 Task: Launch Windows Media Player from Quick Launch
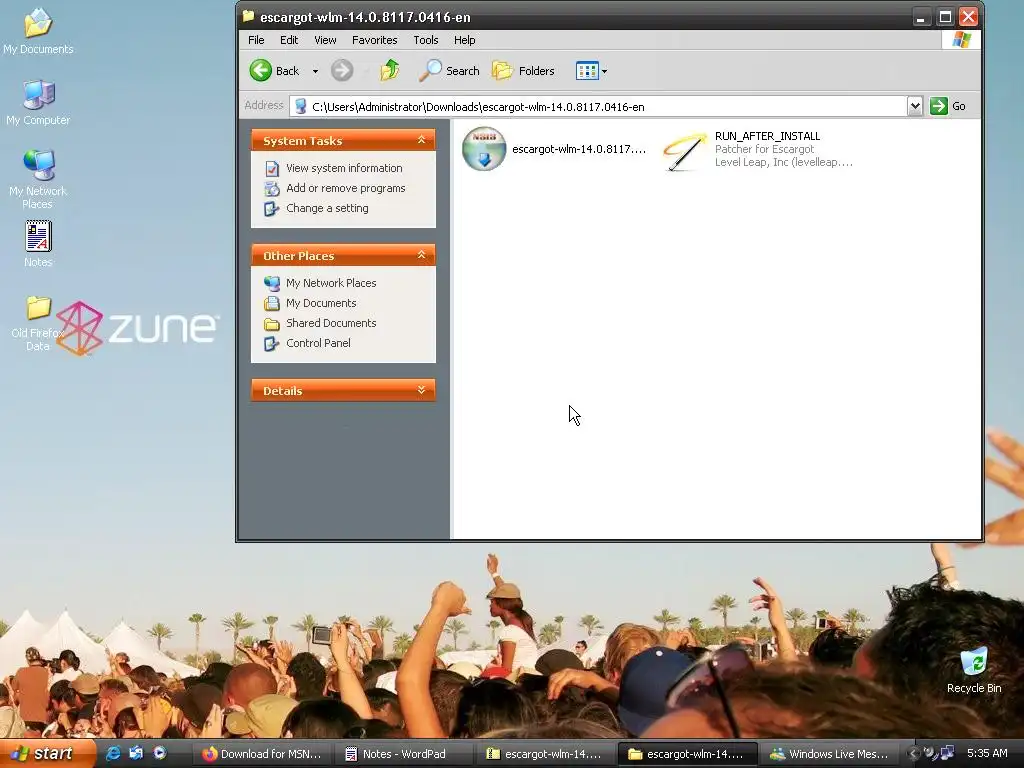pos(159,753)
